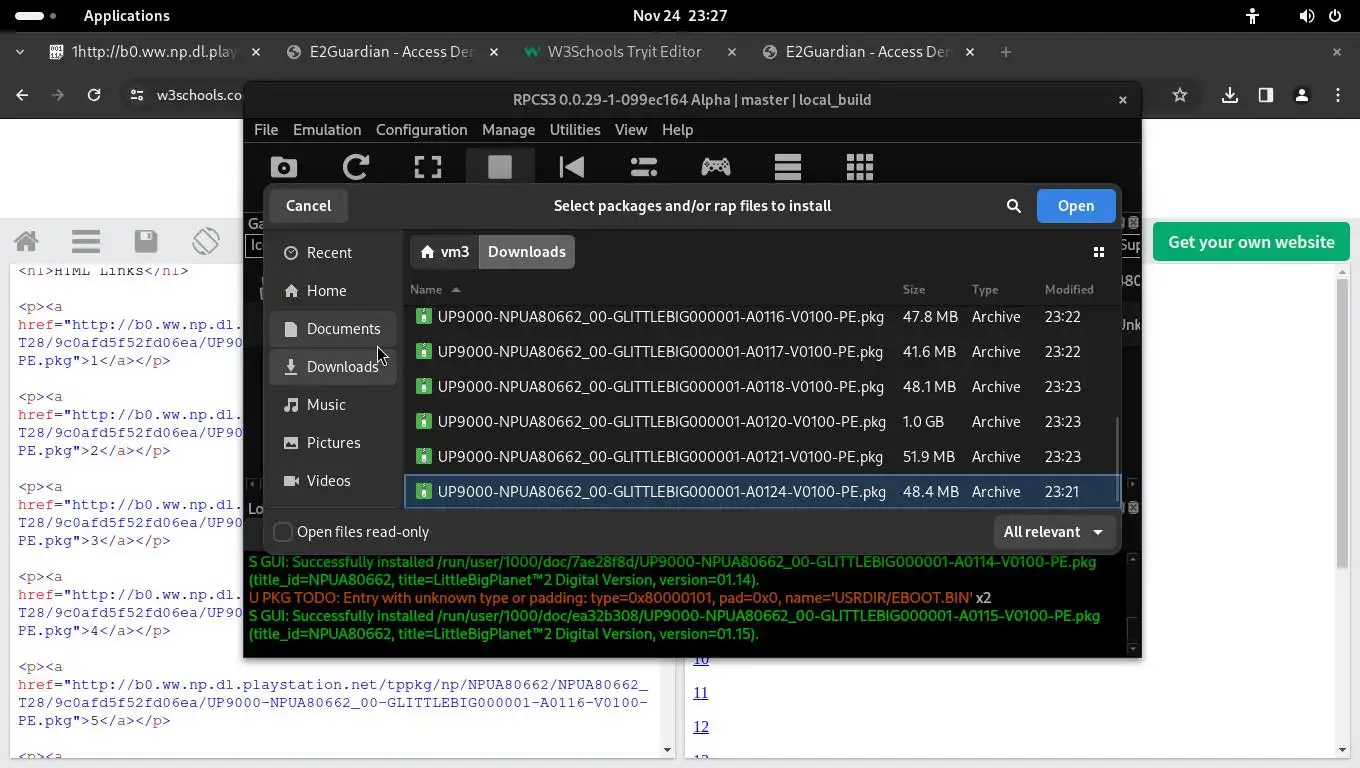Click result link 12 in preview
Viewport: 1360px width, 768px height.
[x=700, y=727]
